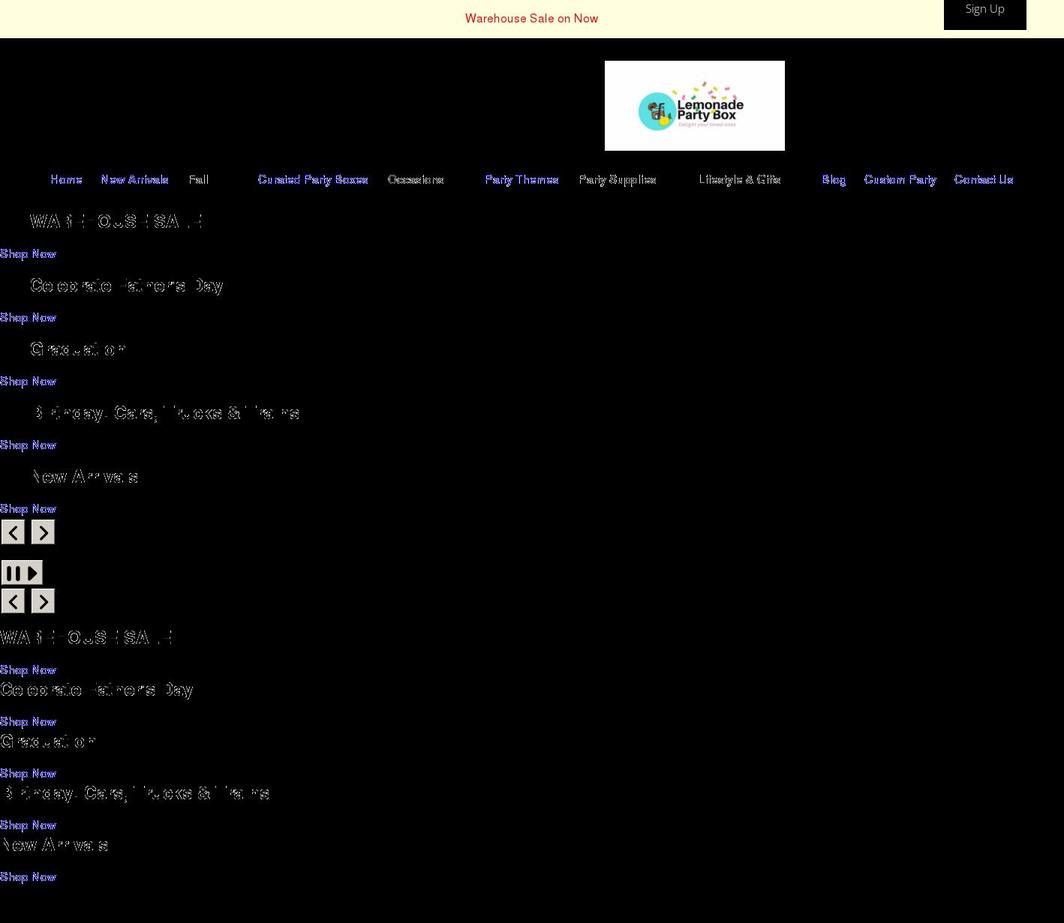This screenshot has height=923, width=1064.
Task: Click next arrow above the pause/play button
Action: click(42, 532)
